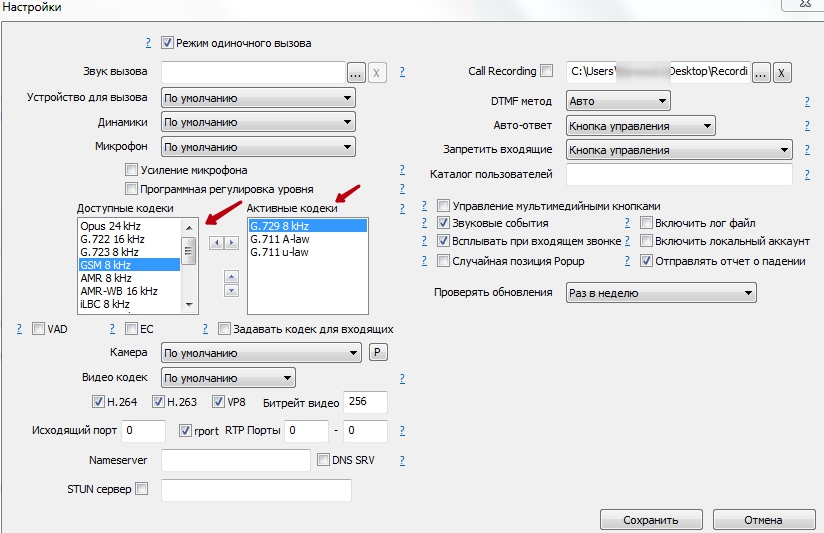The width and height of the screenshot is (824, 533).
Task: Clear the ringtone with the X button
Action: (x=377, y=72)
